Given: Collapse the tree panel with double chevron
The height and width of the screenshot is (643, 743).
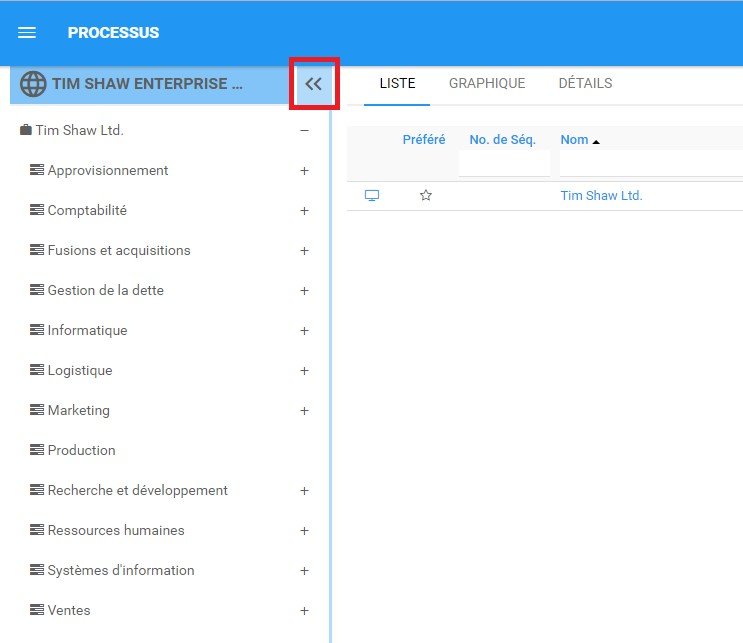Looking at the screenshot, I should click(x=313, y=84).
